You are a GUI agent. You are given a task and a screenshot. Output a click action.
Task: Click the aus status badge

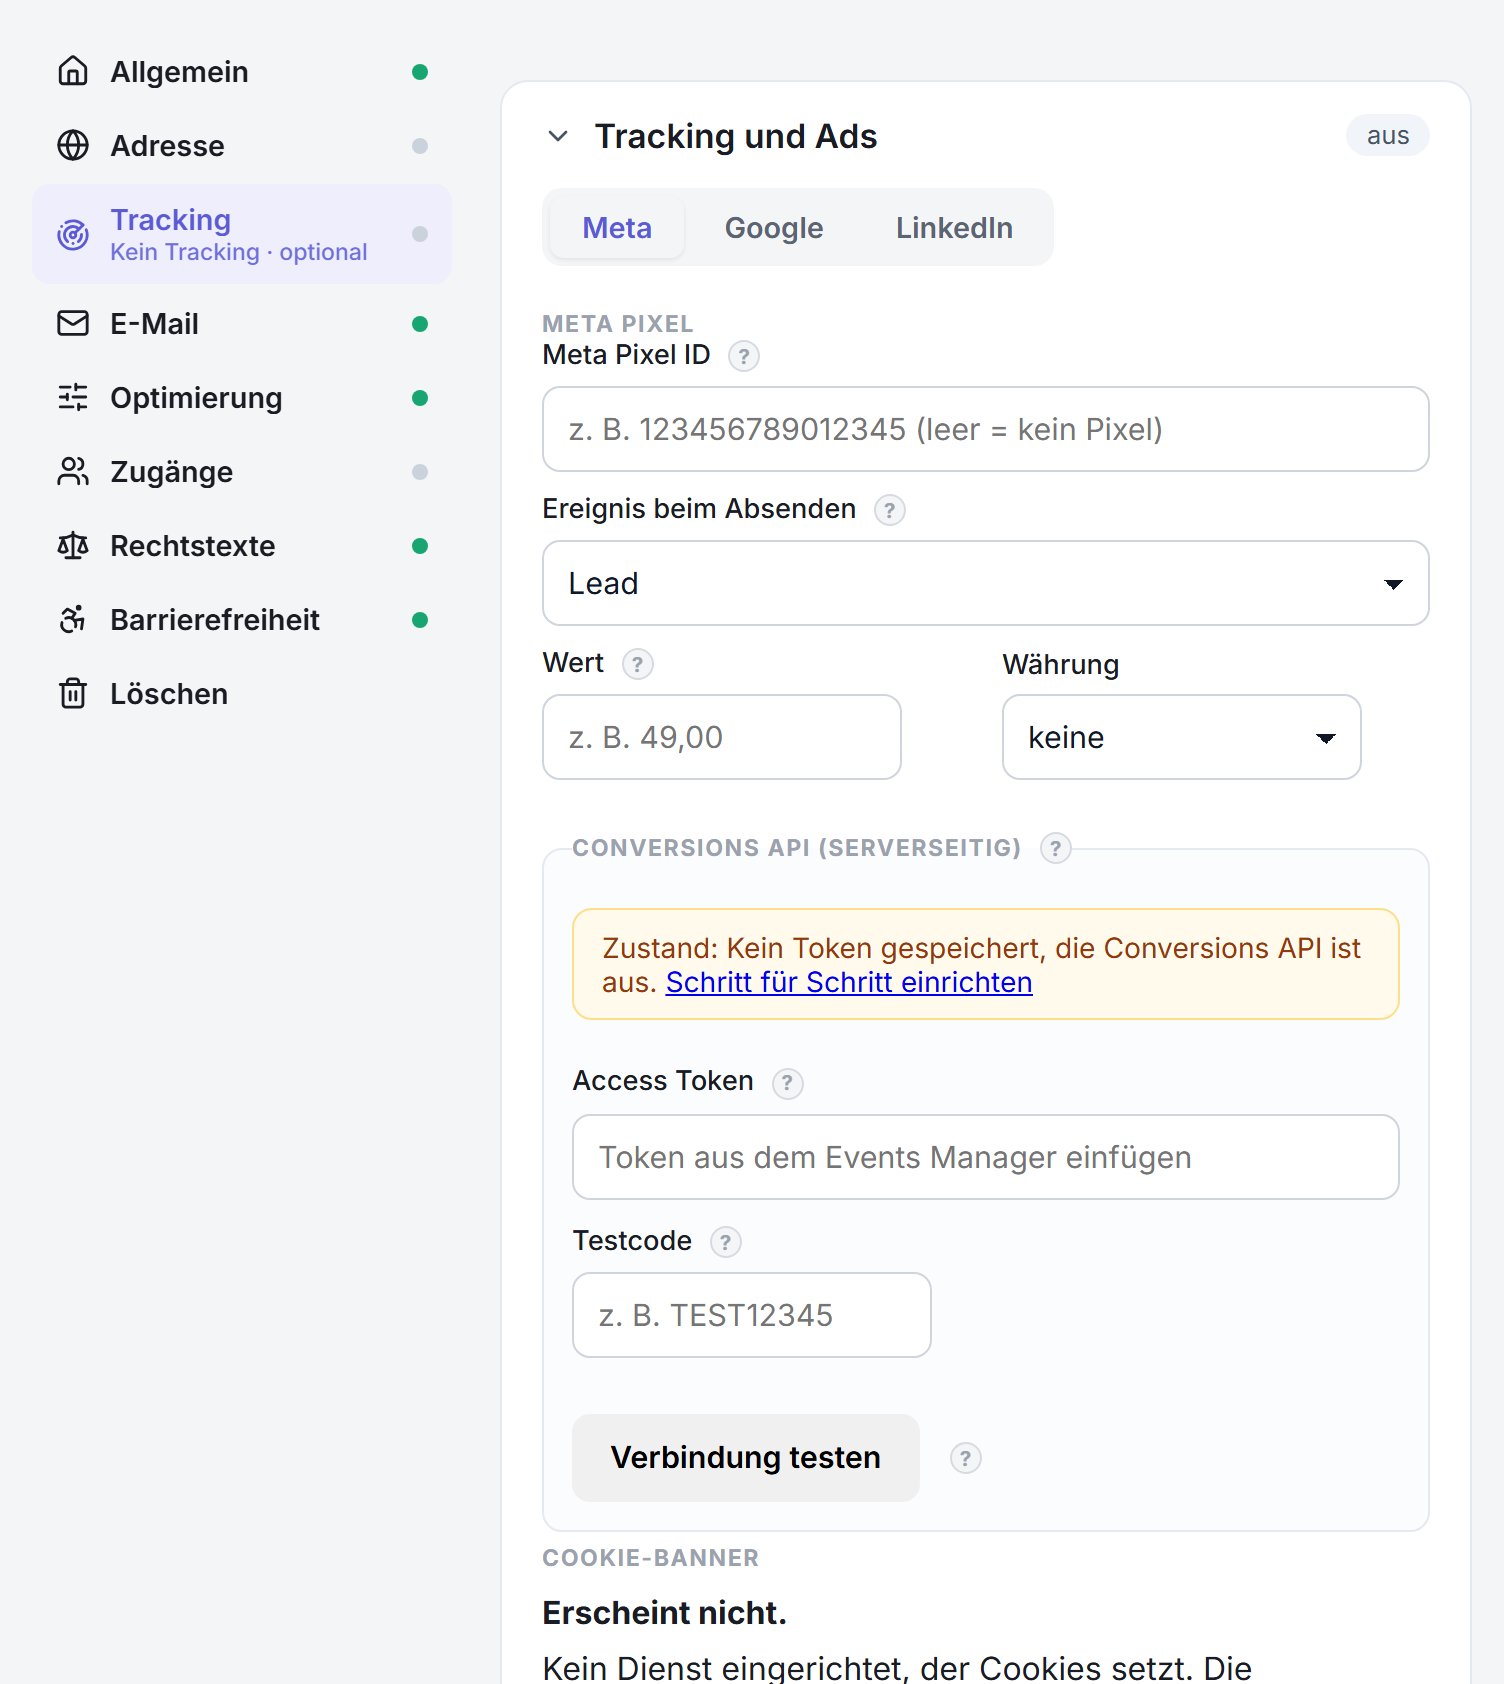point(1388,136)
